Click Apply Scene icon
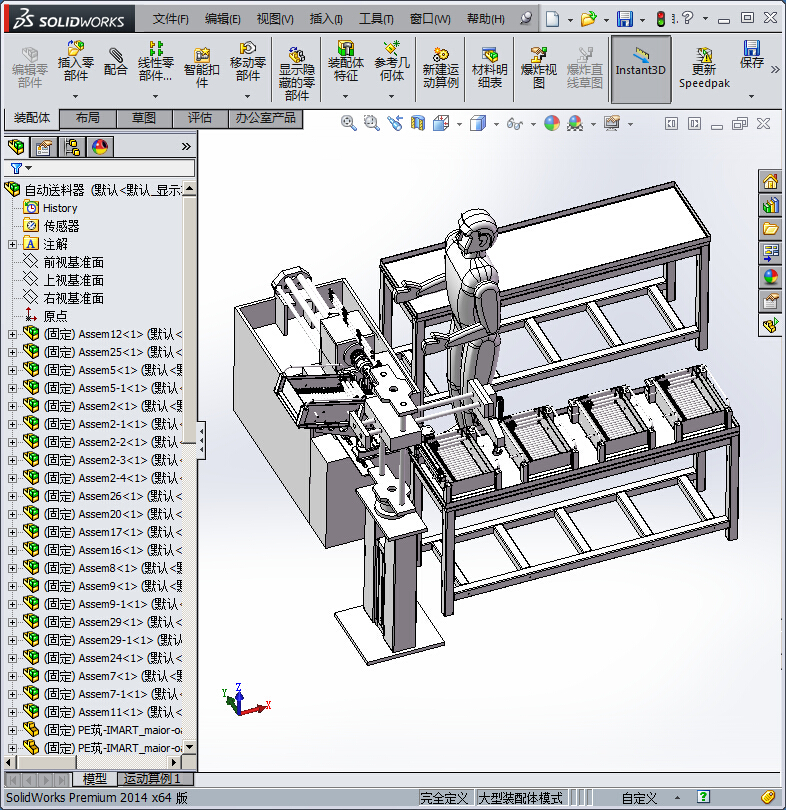The width and height of the screenshot is (786, 810). tap(575, 123)
